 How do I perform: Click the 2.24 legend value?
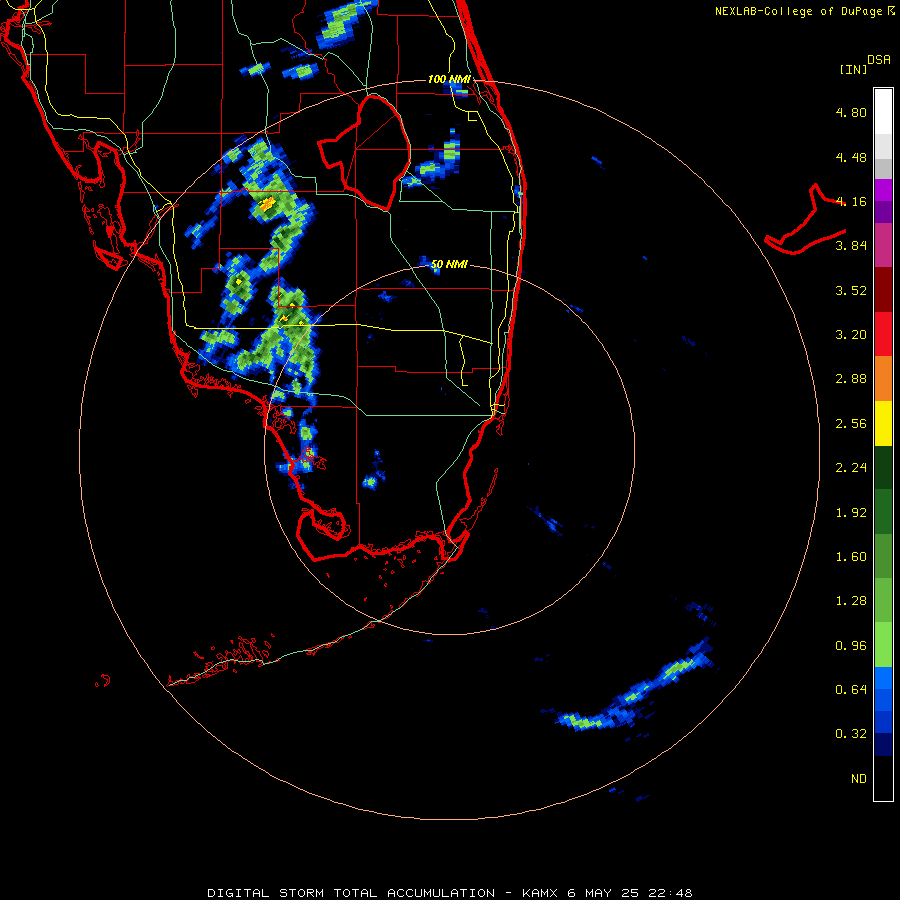851,468
